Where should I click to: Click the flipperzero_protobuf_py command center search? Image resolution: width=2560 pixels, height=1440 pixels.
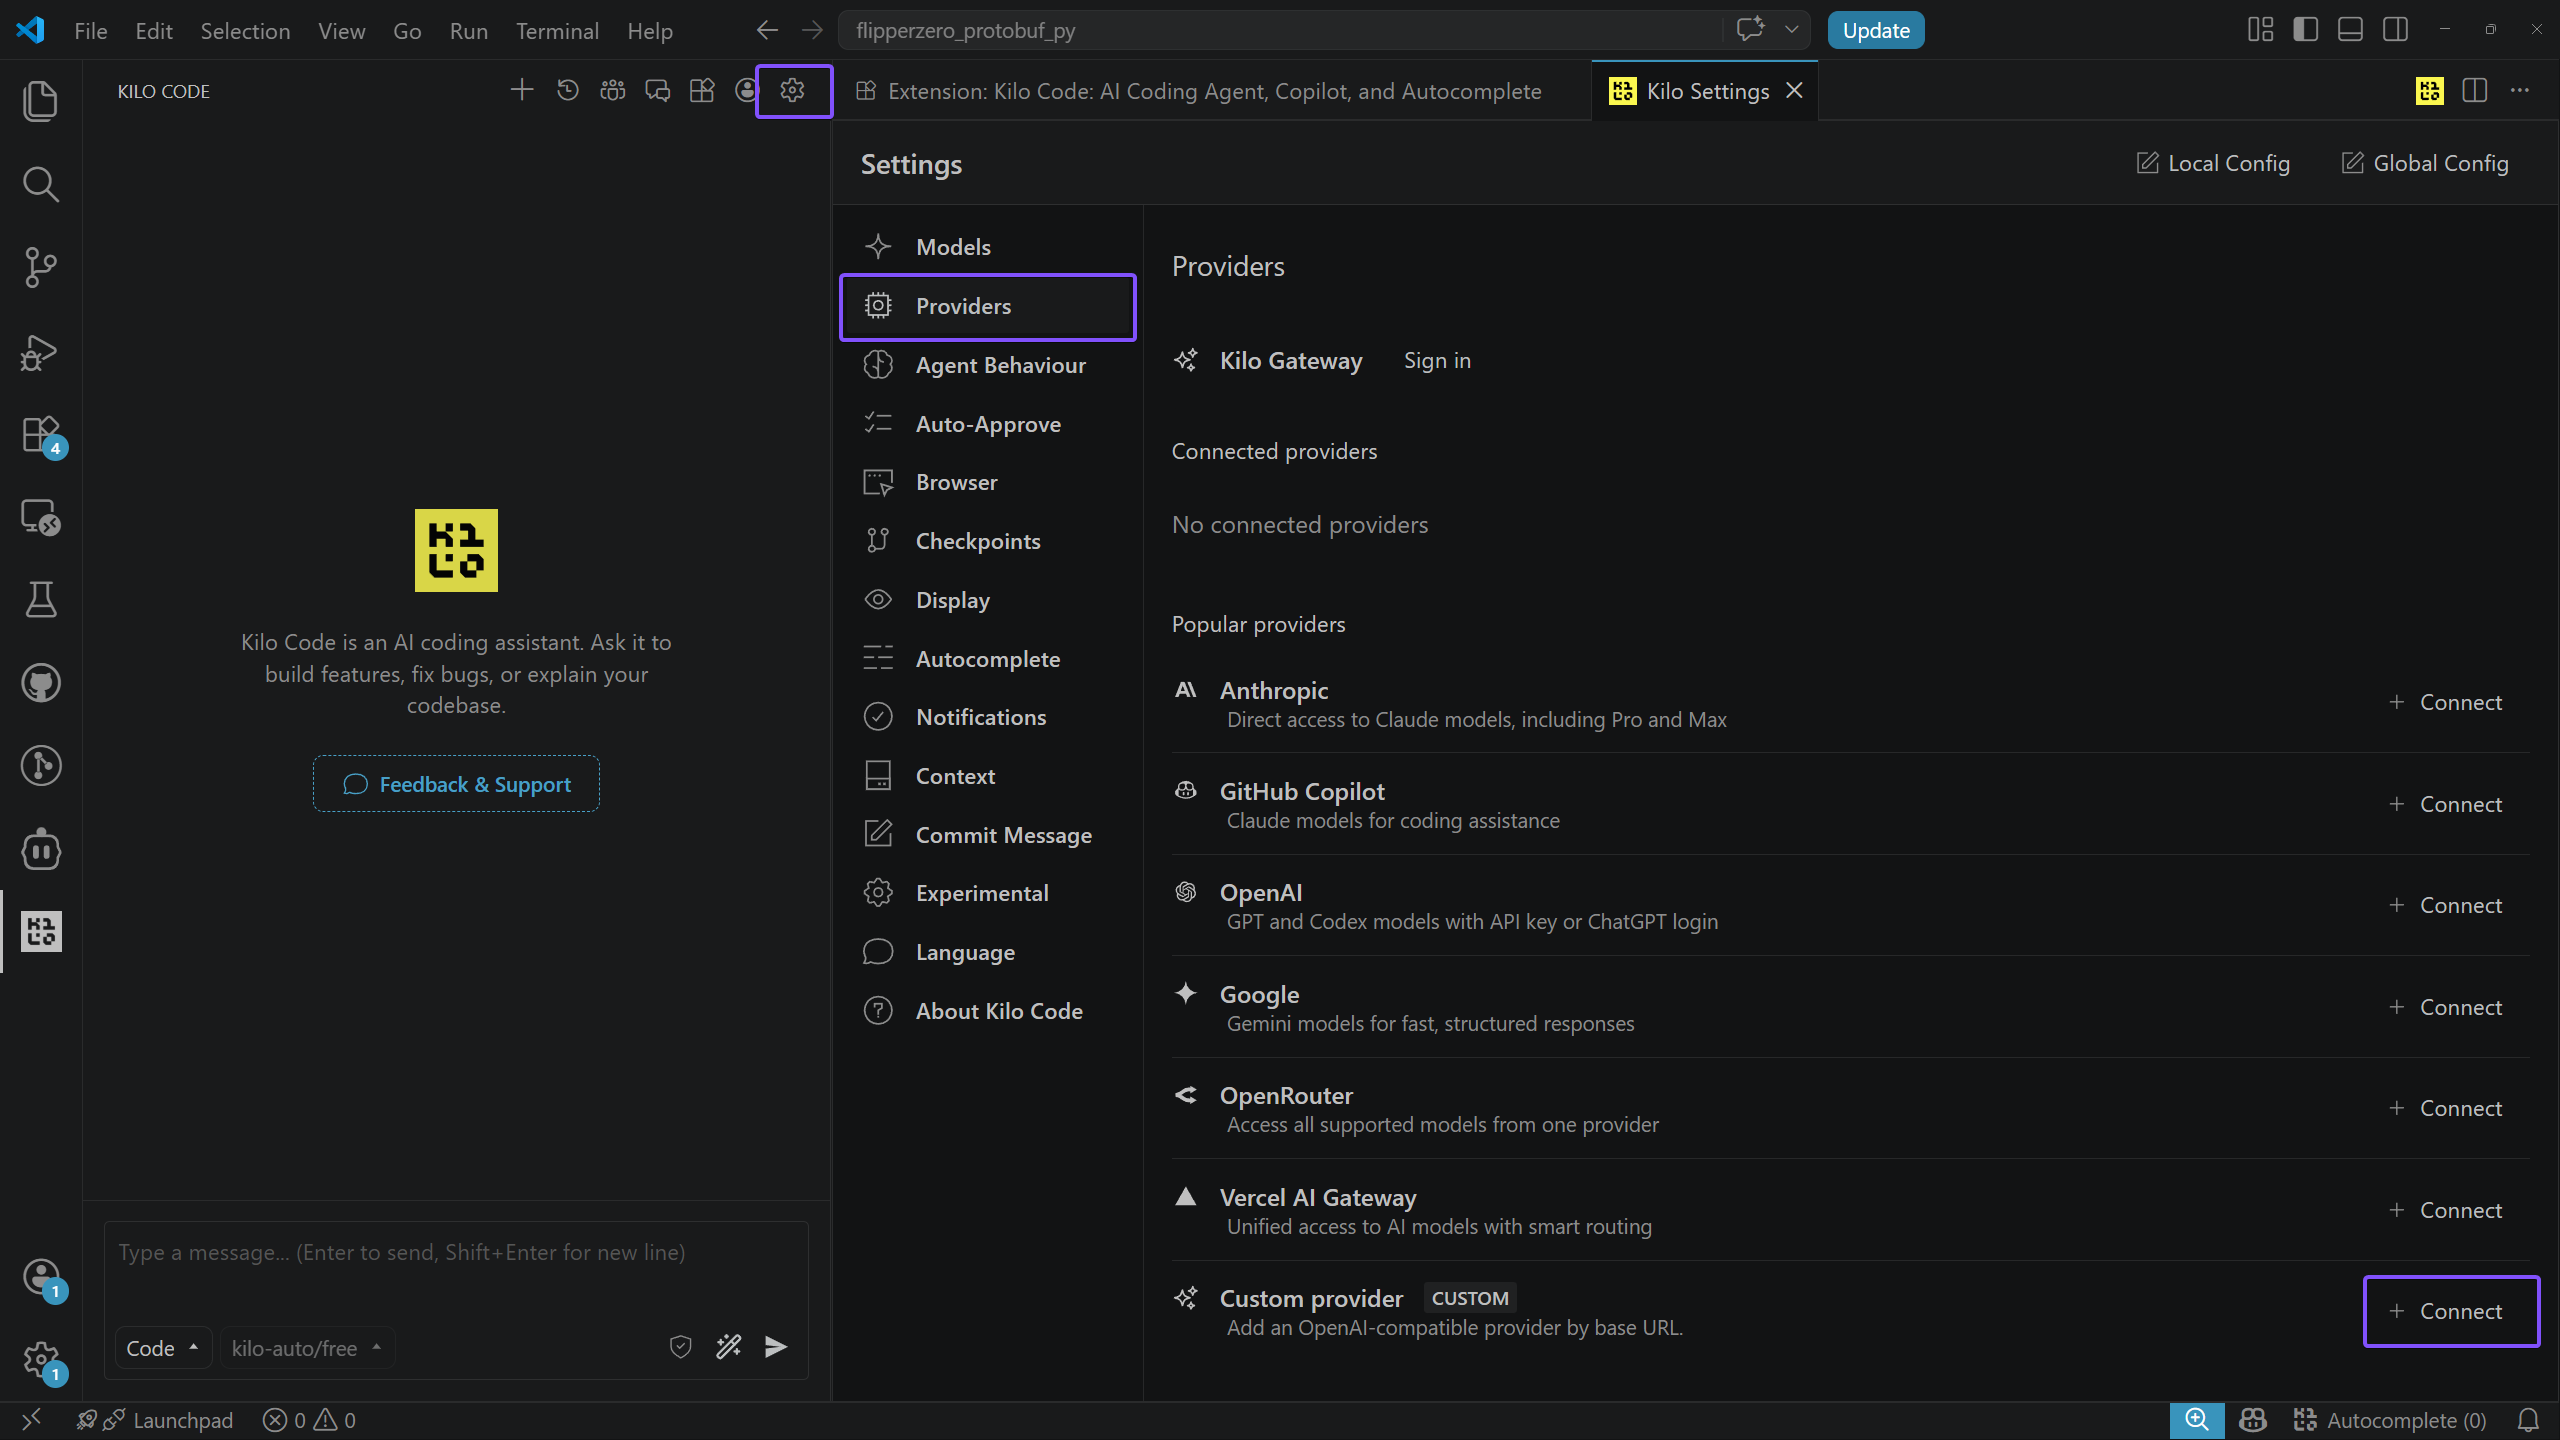[1280, 30]
